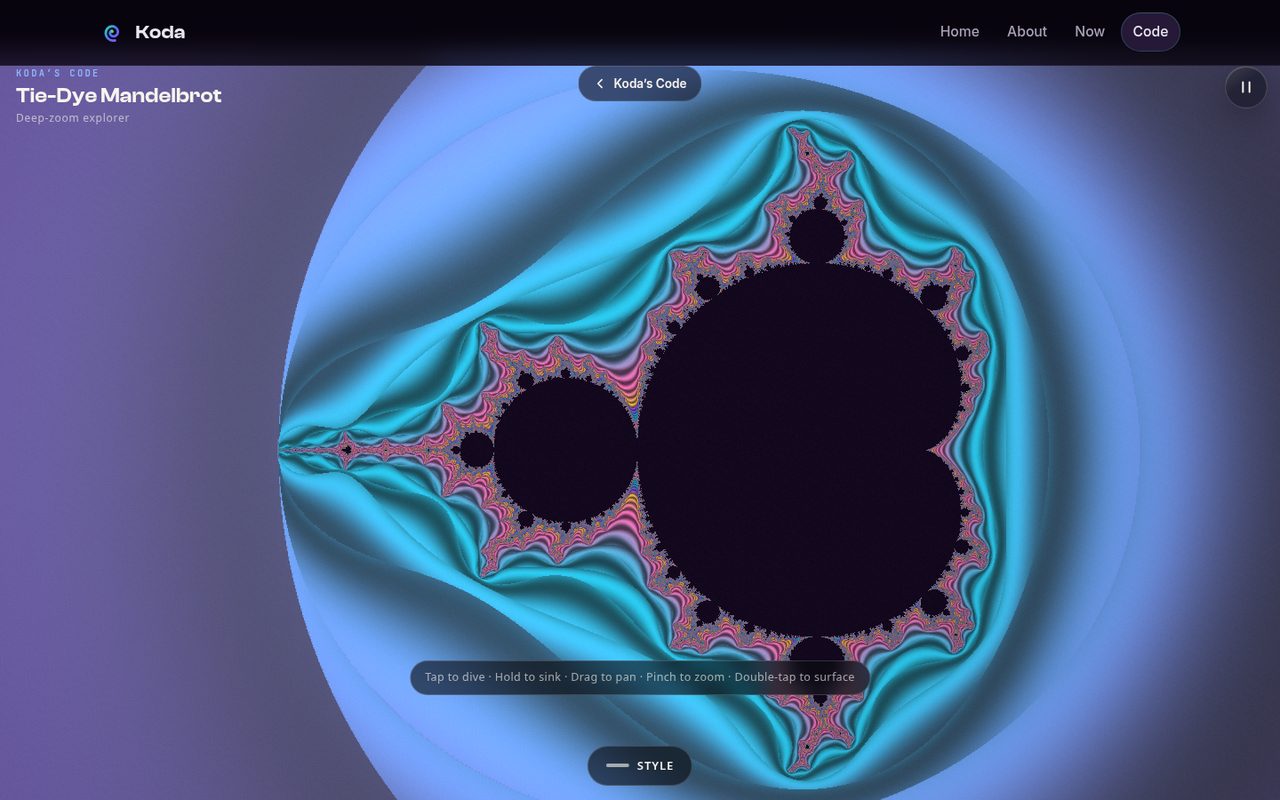Click the Koda brand name
The height and width of the screenshot is (800, 1280).
160,32
